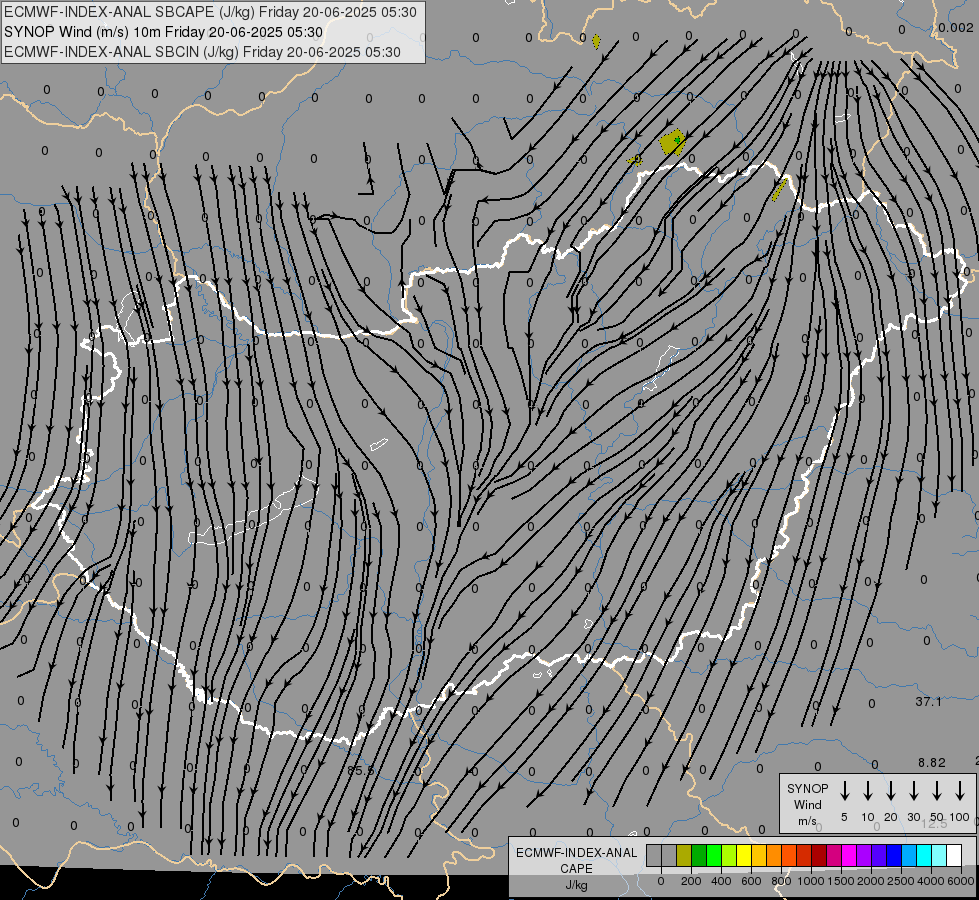Click the ECMWF-INDEX-ANAL CAPE legend label
This screenshot has width=979, height=900.
576,860
